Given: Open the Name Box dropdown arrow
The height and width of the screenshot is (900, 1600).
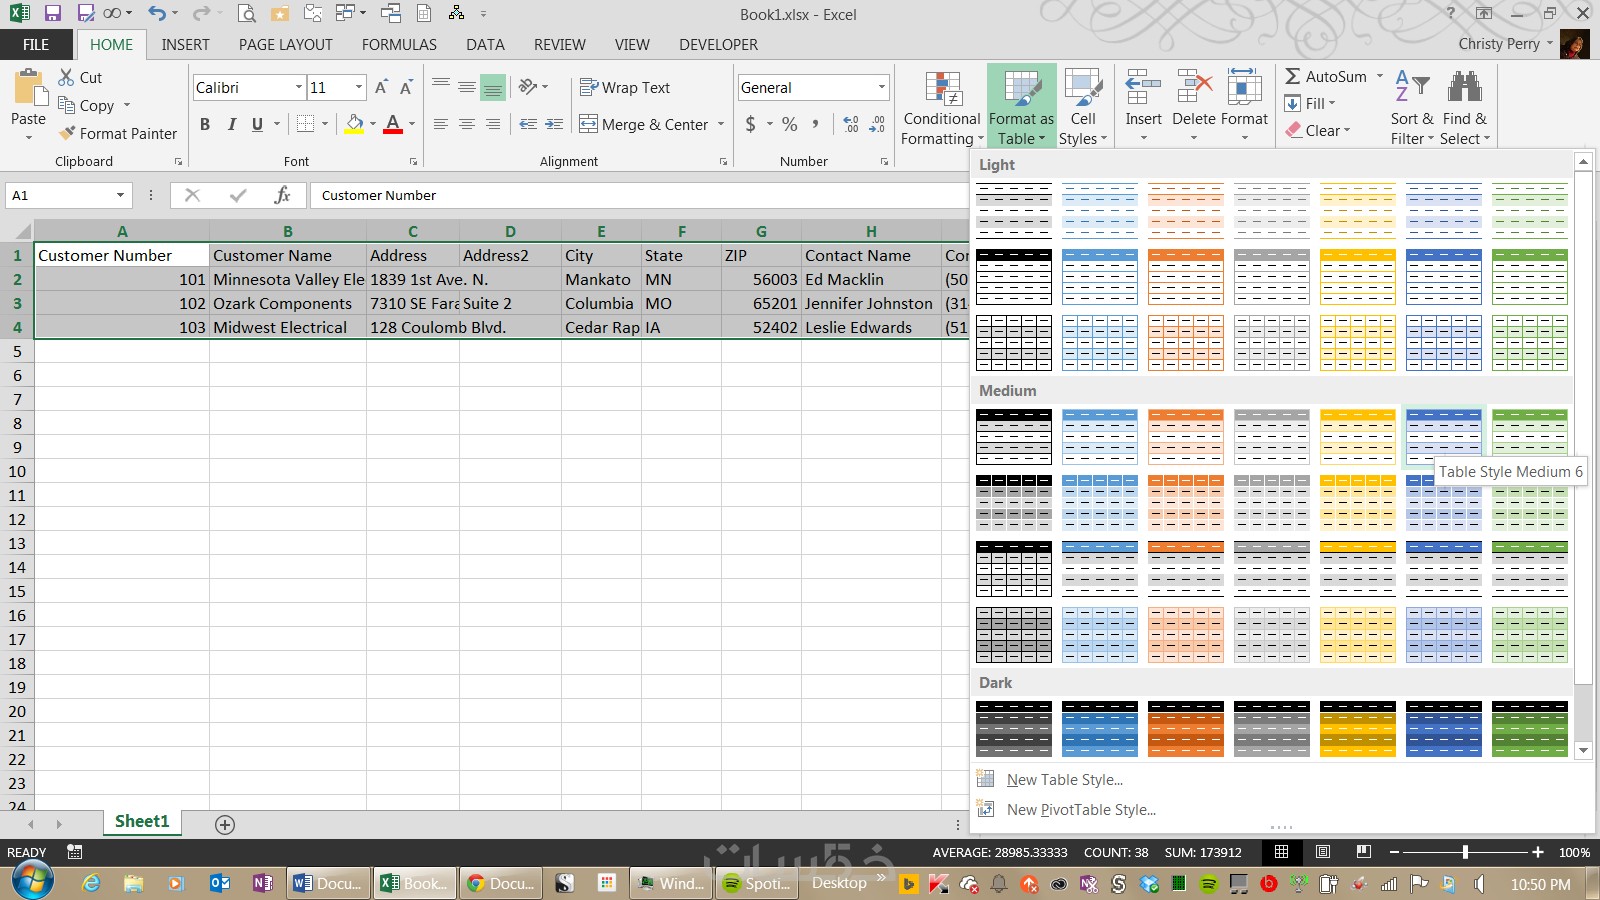Looking at the screenshot, I should pyautogui.click(x=120, y=195).
